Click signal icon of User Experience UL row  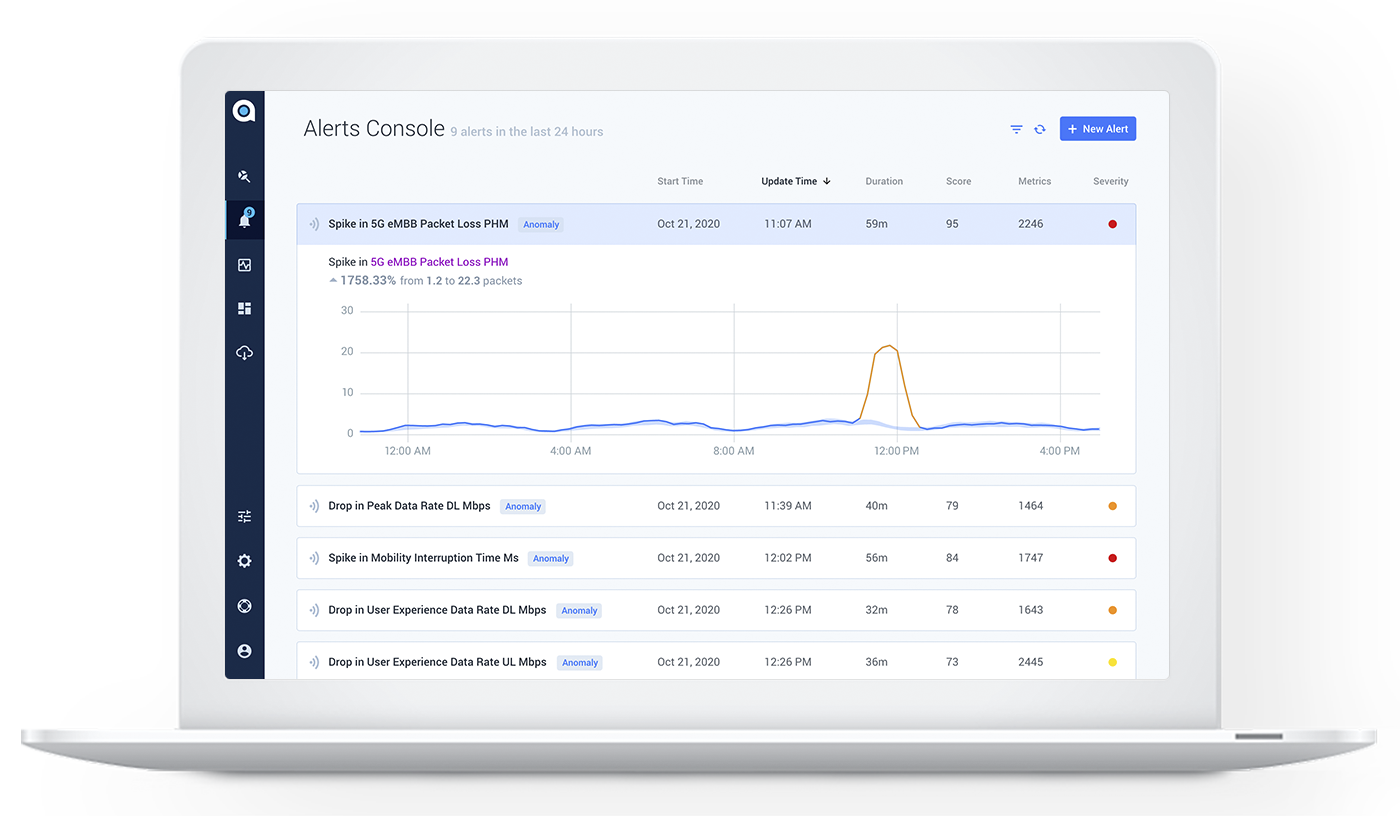[314, 662]
